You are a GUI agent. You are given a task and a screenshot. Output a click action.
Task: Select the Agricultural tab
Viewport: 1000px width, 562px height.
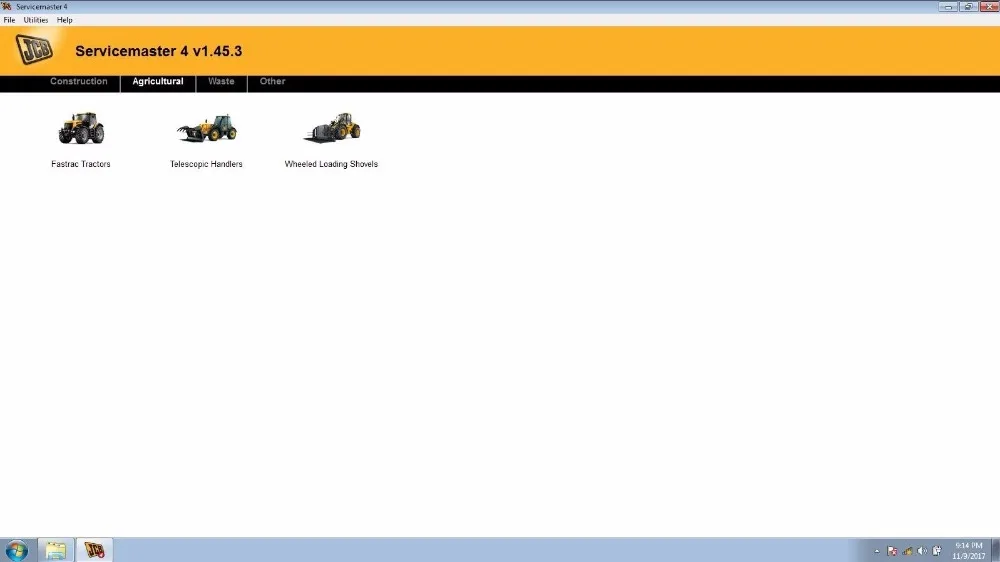(158, 82)
